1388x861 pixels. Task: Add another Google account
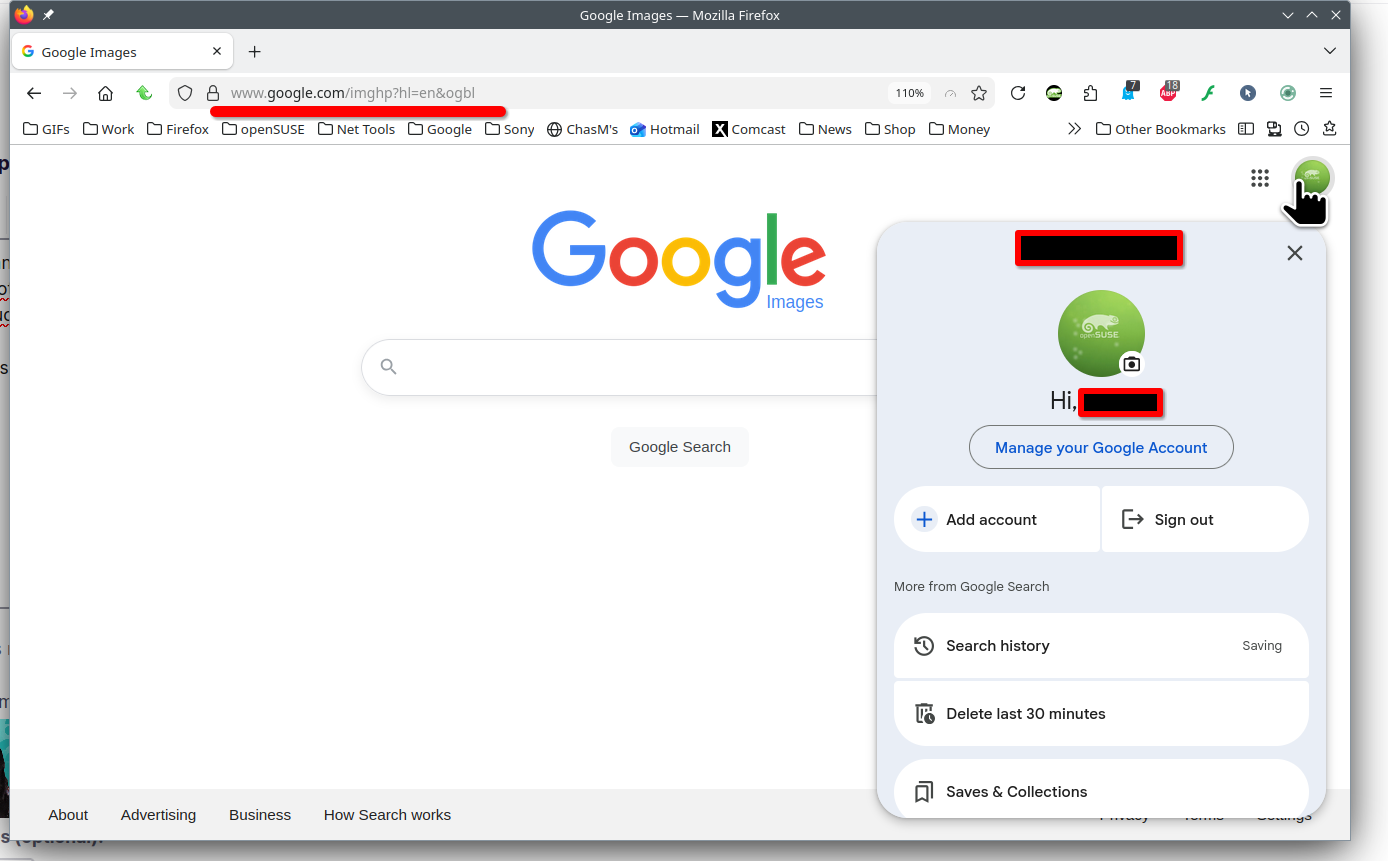click(997, 519)
